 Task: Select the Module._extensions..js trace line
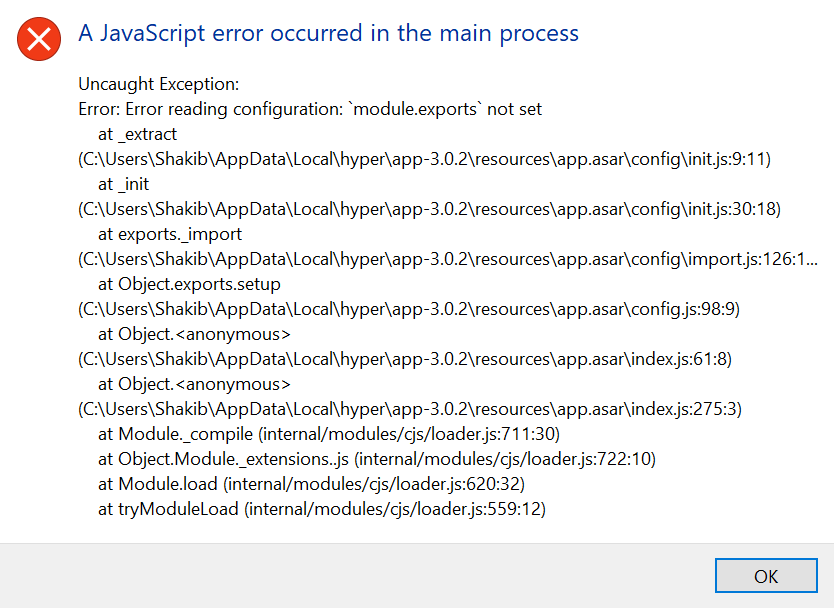tap(375, 459)
